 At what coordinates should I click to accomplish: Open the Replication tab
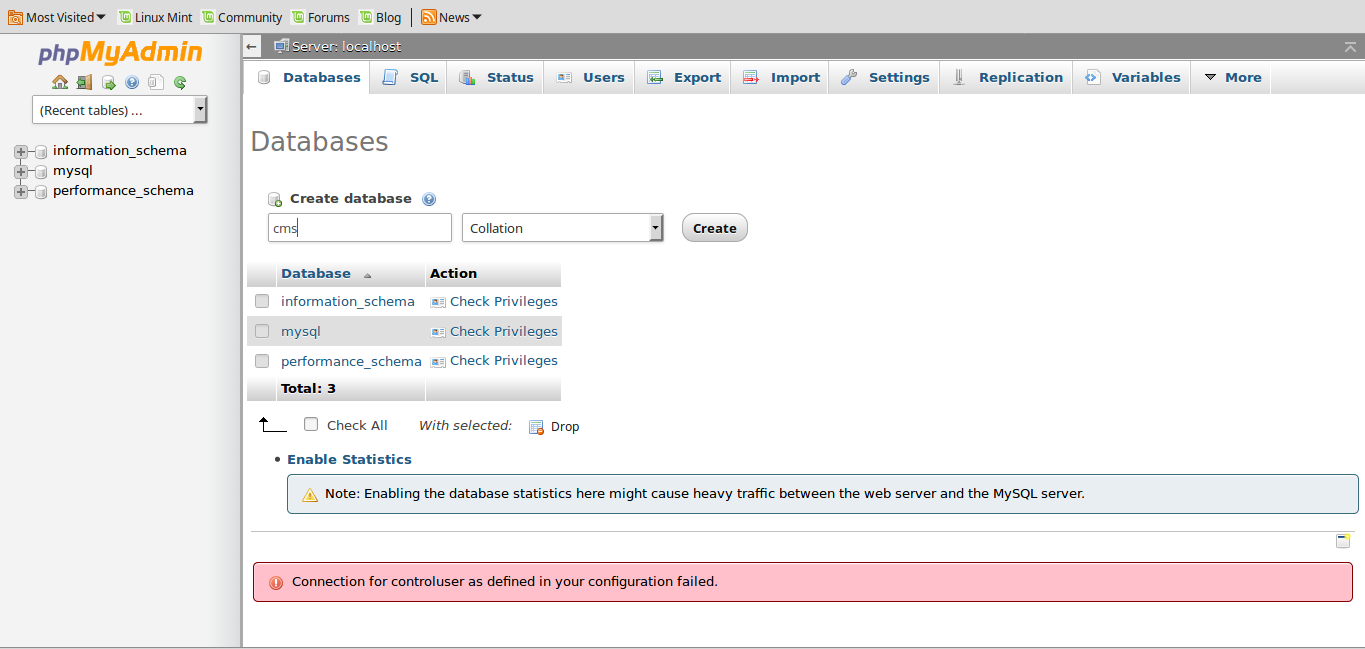point(1007,77)
